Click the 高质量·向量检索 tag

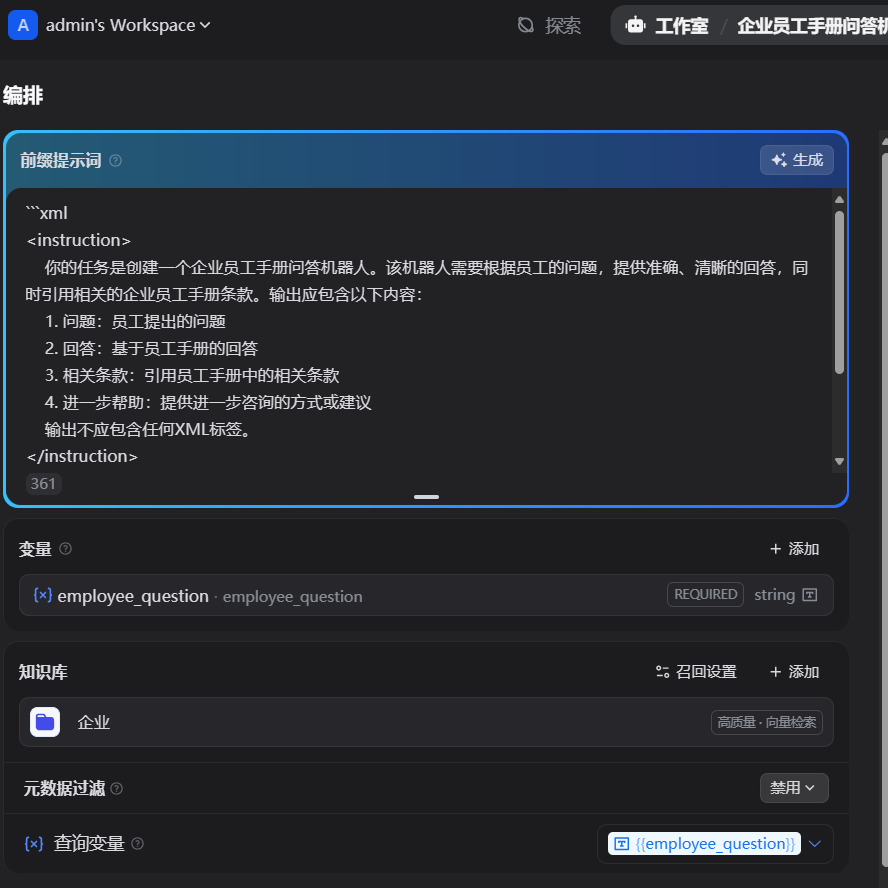point(767,723)
